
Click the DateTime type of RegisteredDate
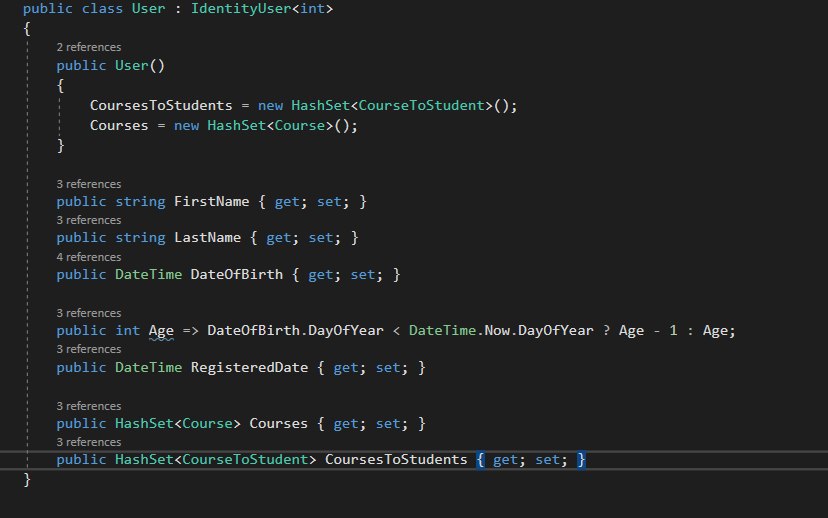pyautogui.click(x=148, y=368)
